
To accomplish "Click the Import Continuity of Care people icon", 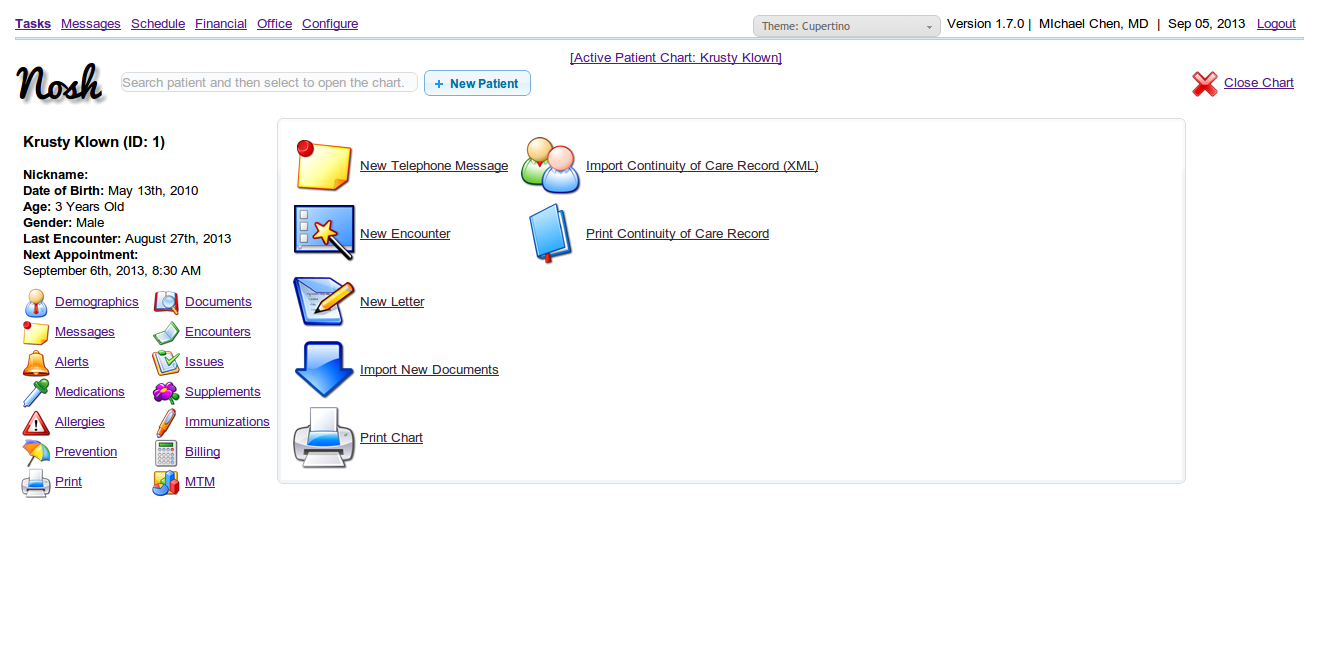I will pos(551,165).
